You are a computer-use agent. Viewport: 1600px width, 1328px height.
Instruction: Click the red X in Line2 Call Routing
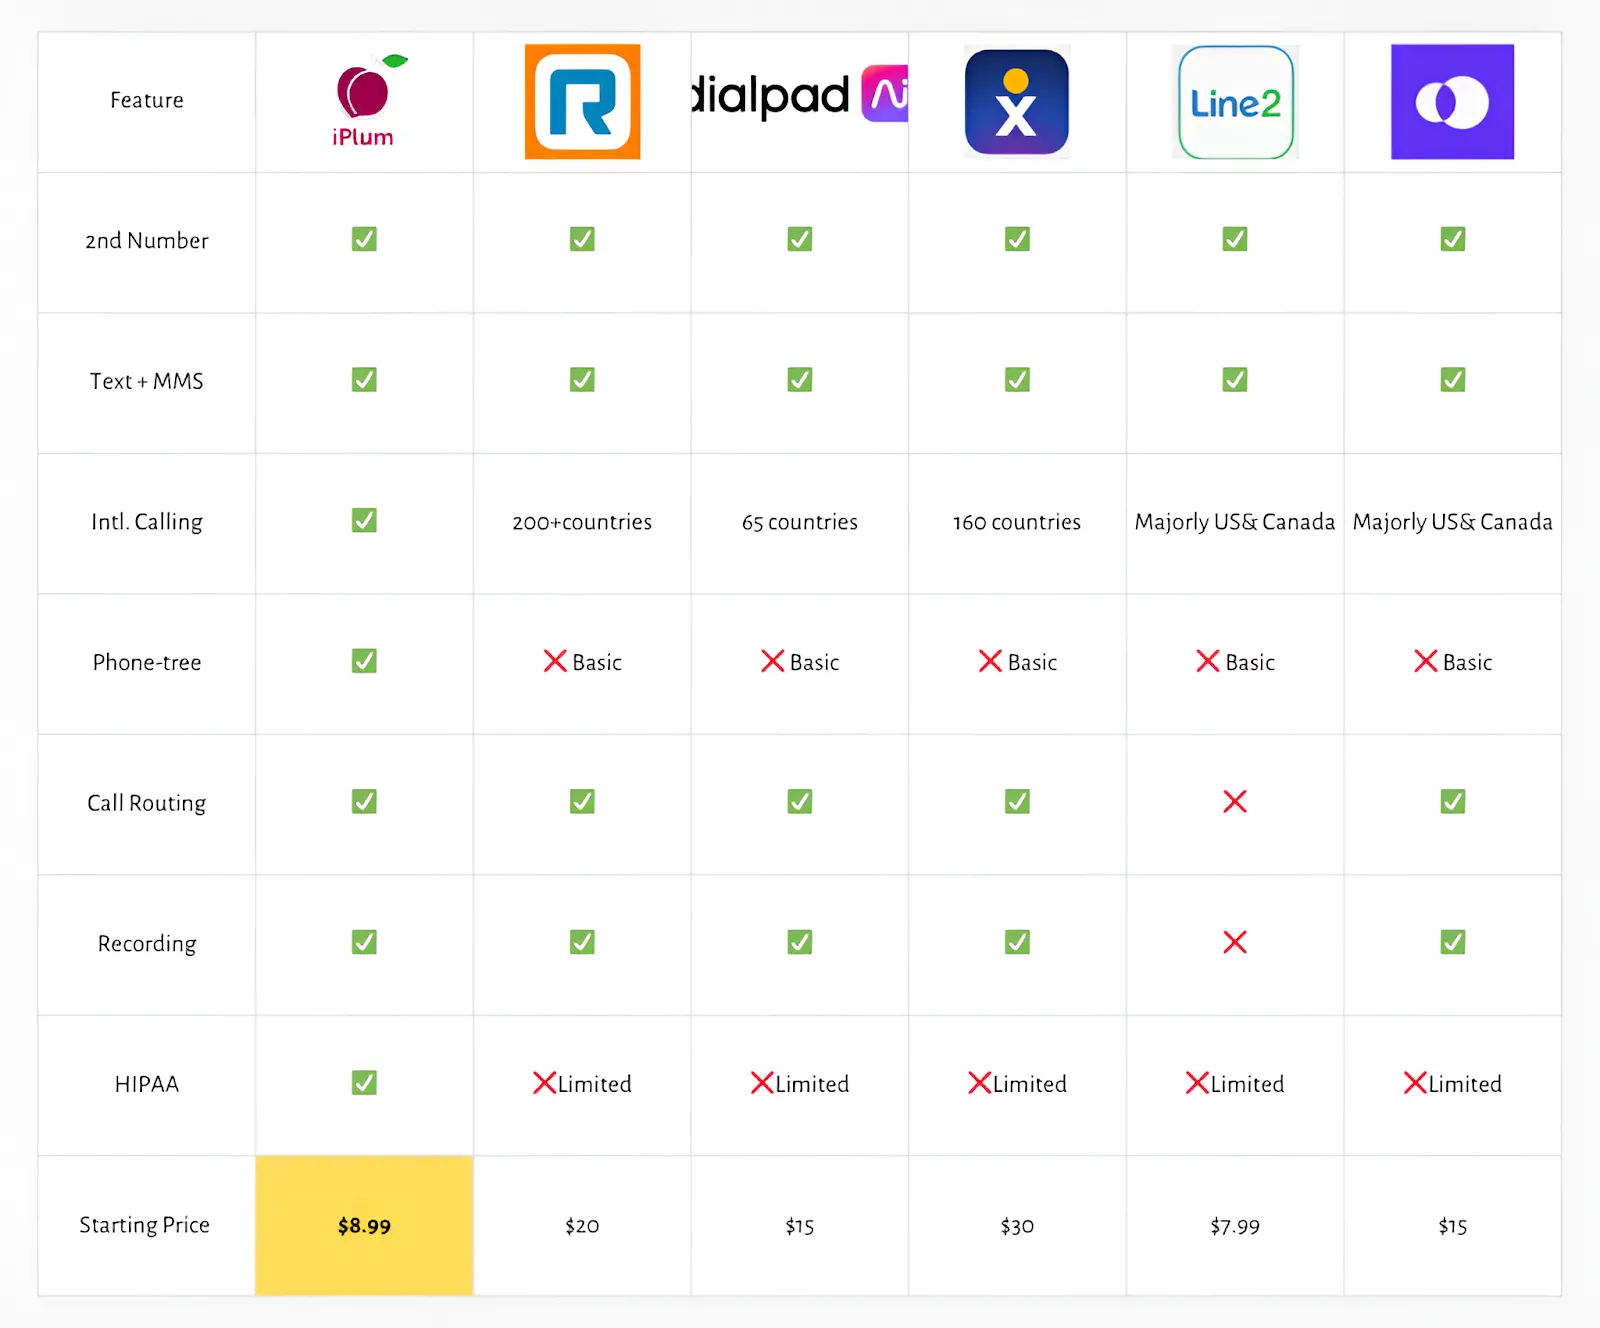[1235, 801]
